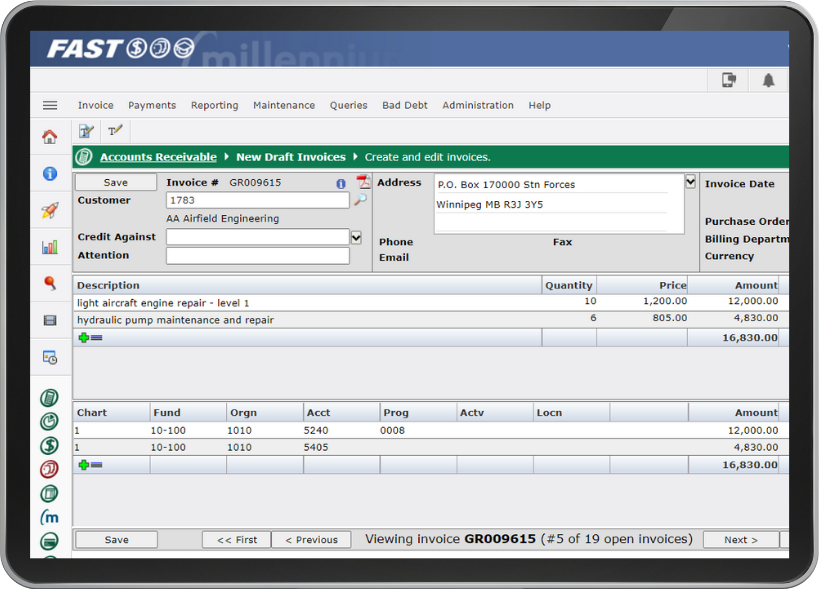Screen dimensions: 819x589
Task: Click the PDF icon beside the Invoice number
Action: [x=364, y=182]
